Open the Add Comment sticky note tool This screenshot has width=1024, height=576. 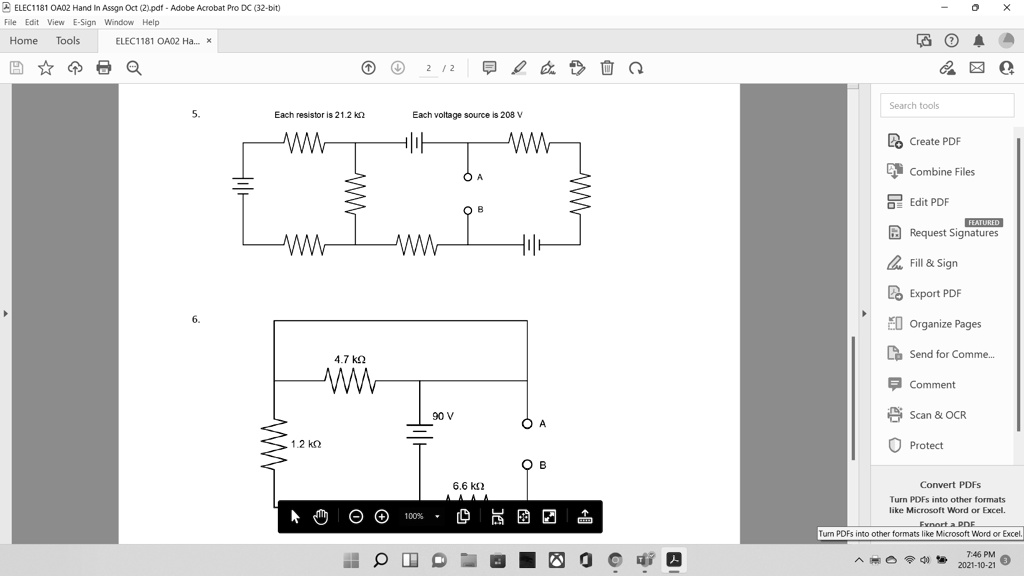click(488, 67)
